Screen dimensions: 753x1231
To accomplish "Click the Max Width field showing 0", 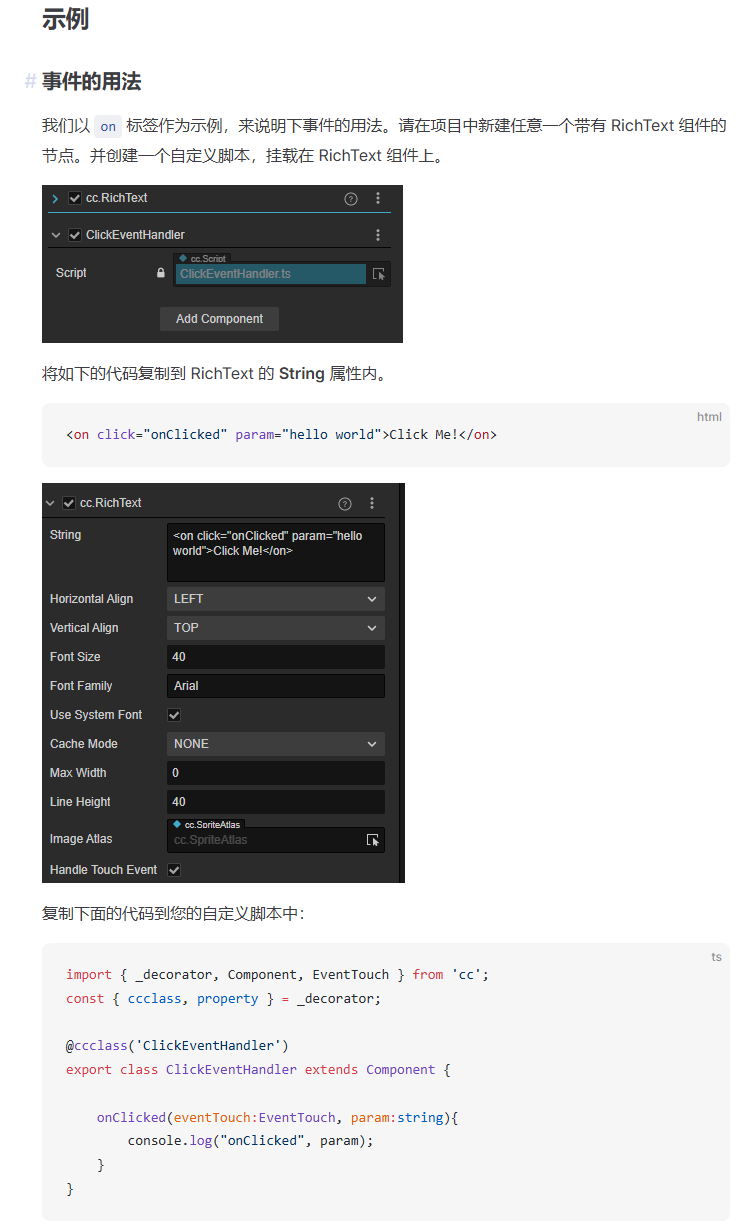I will [276, 773].
